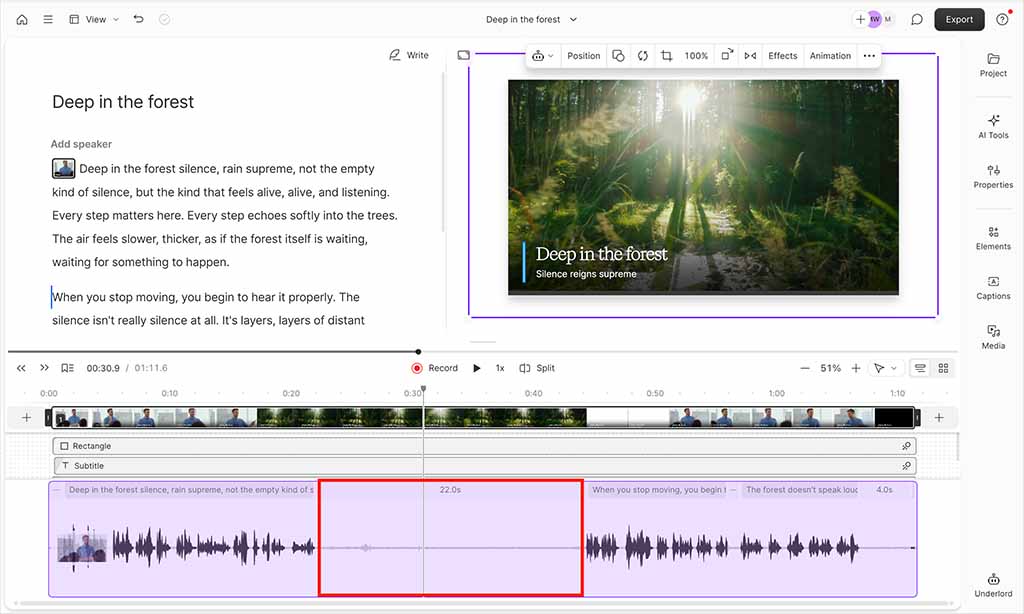Open the Effects tab in the canvas toolbar
The image size is (1024, 614).
[783, 55]
